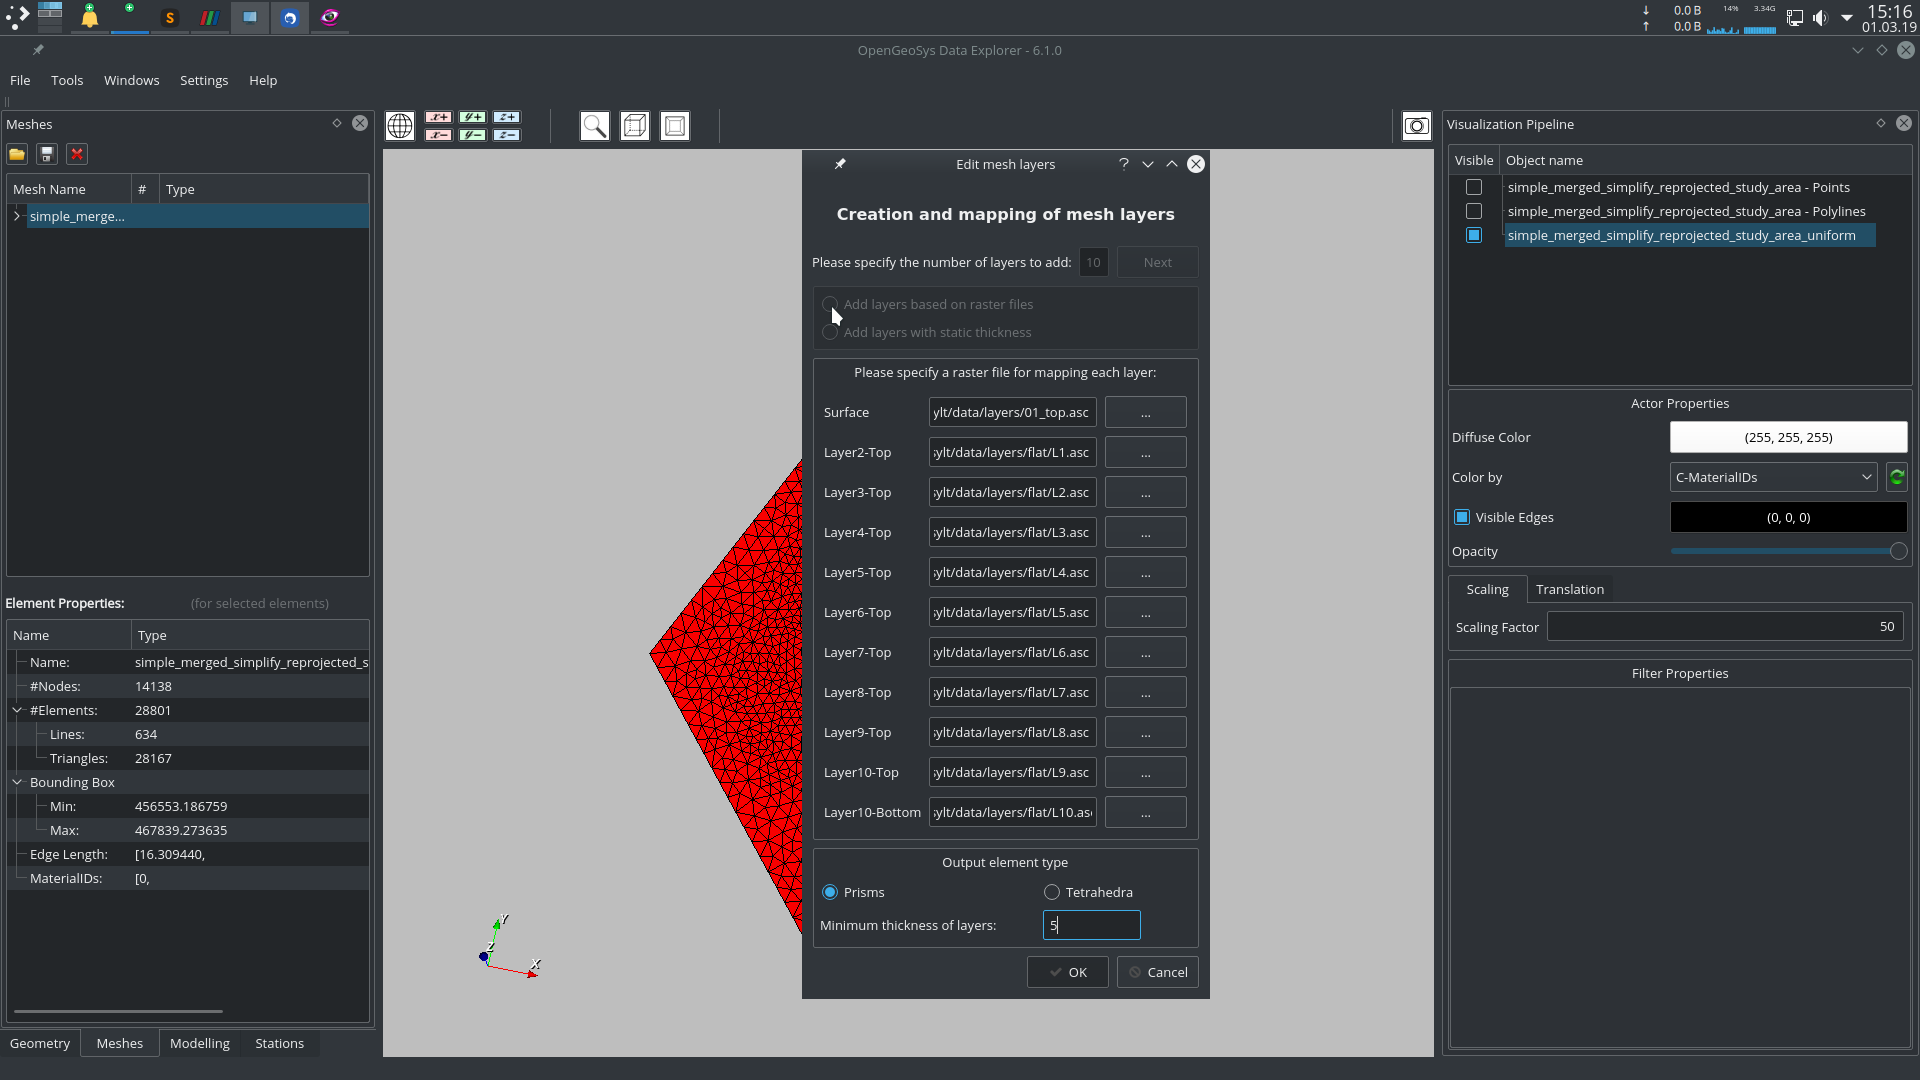Screen dimensions: 1920x1080
Task: Open the Tools menu
Action: pyautogui.click(x=67, y=80)
